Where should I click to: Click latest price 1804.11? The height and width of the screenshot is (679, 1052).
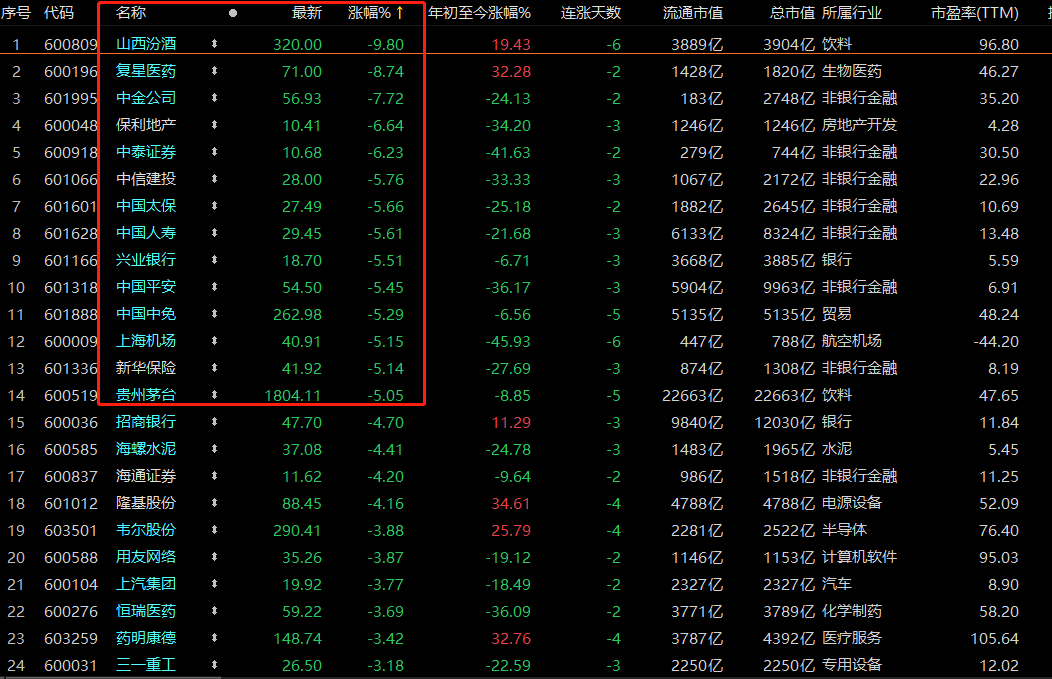click(x=293, y=396)
